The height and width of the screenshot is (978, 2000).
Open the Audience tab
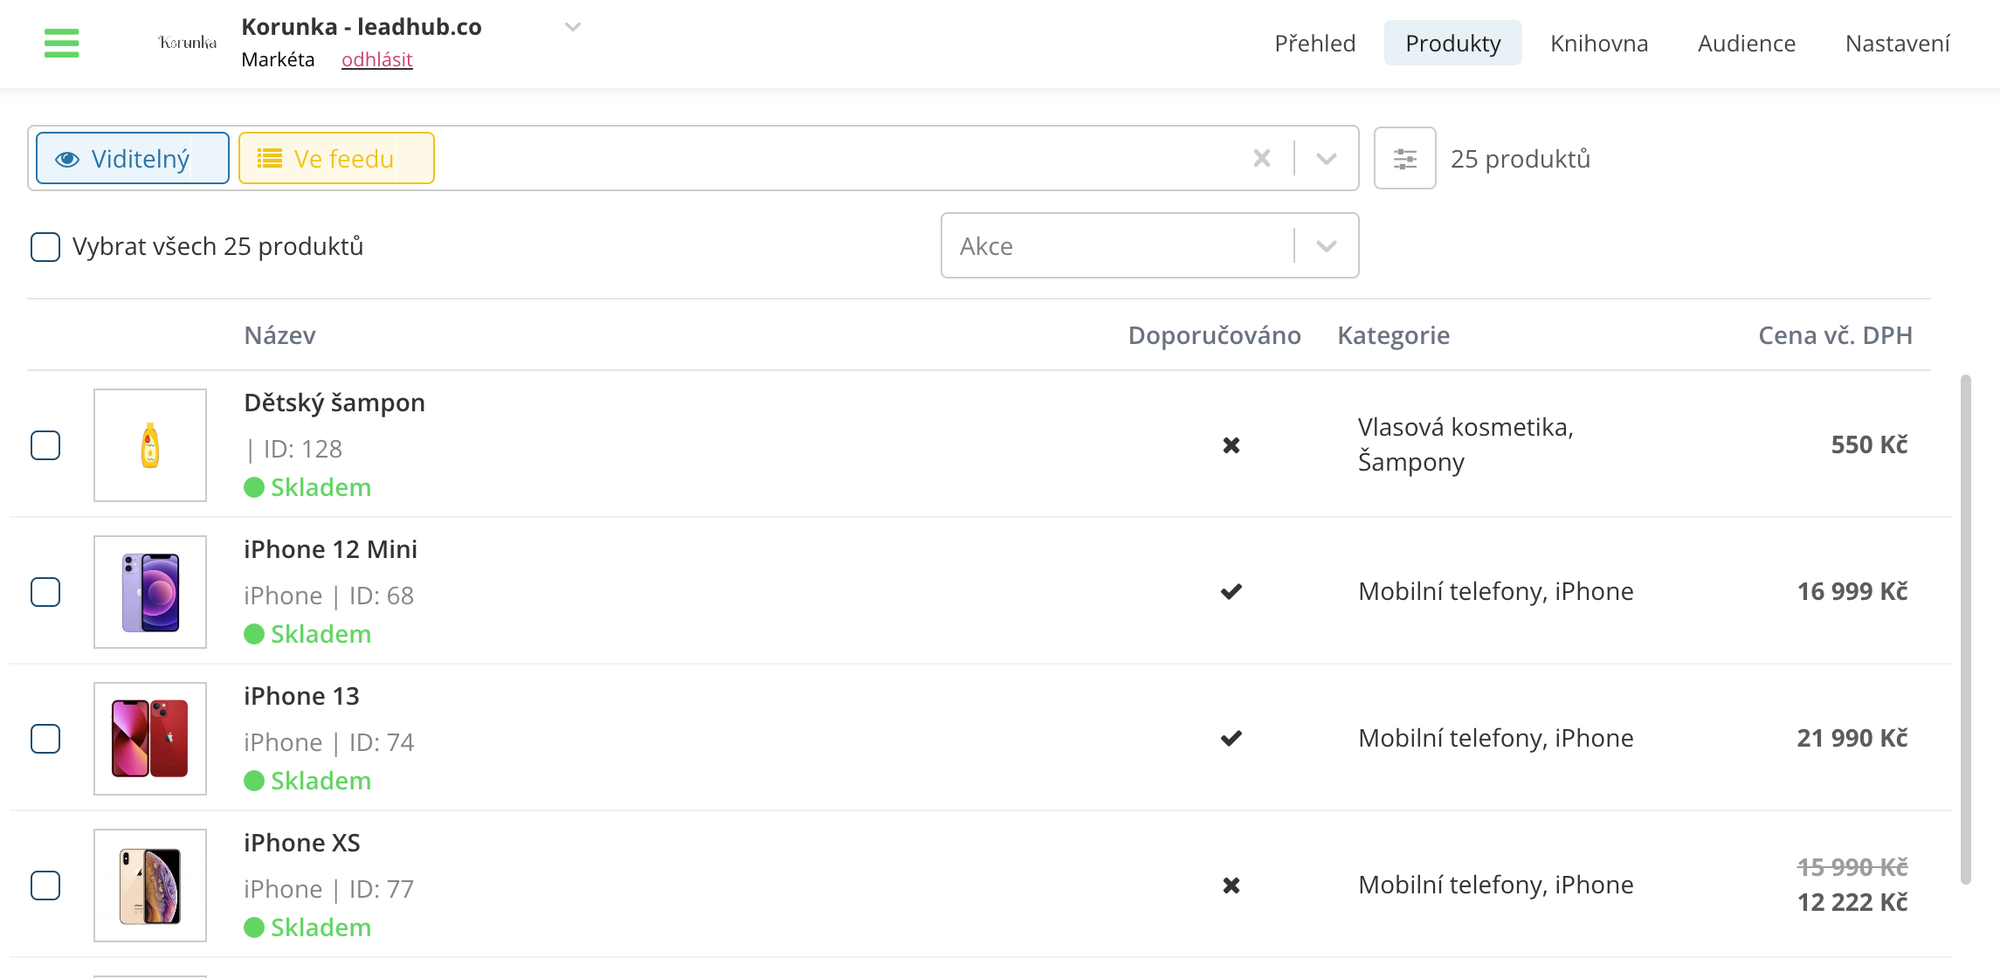tap(1746, 43)
